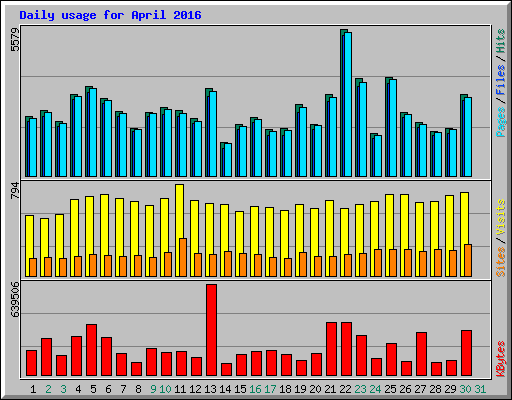The width and height of the screenshot is (512, 400).
Task: Click the tallest red KBytes bar for day 13
Action: point(211,330)
